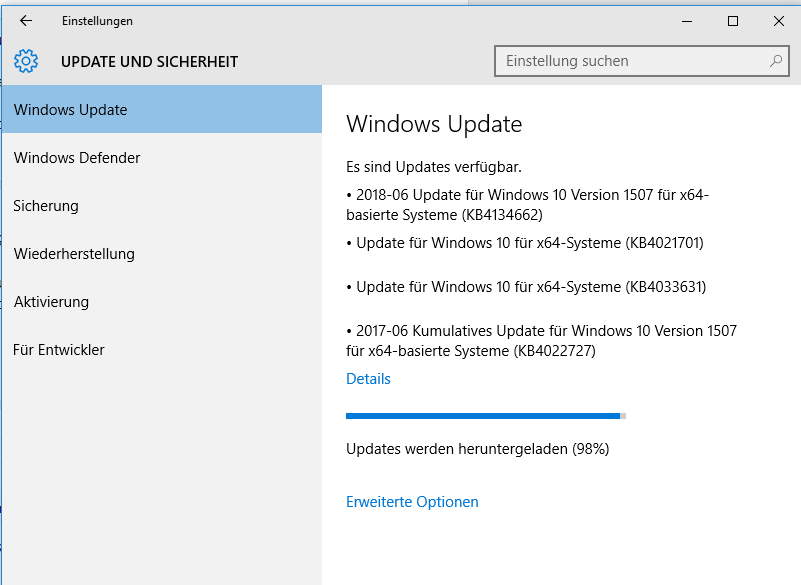Go back with the arrow icon
Image resolution: width=801 pixels, height=585 pixels.
click(x=26, y=20)
